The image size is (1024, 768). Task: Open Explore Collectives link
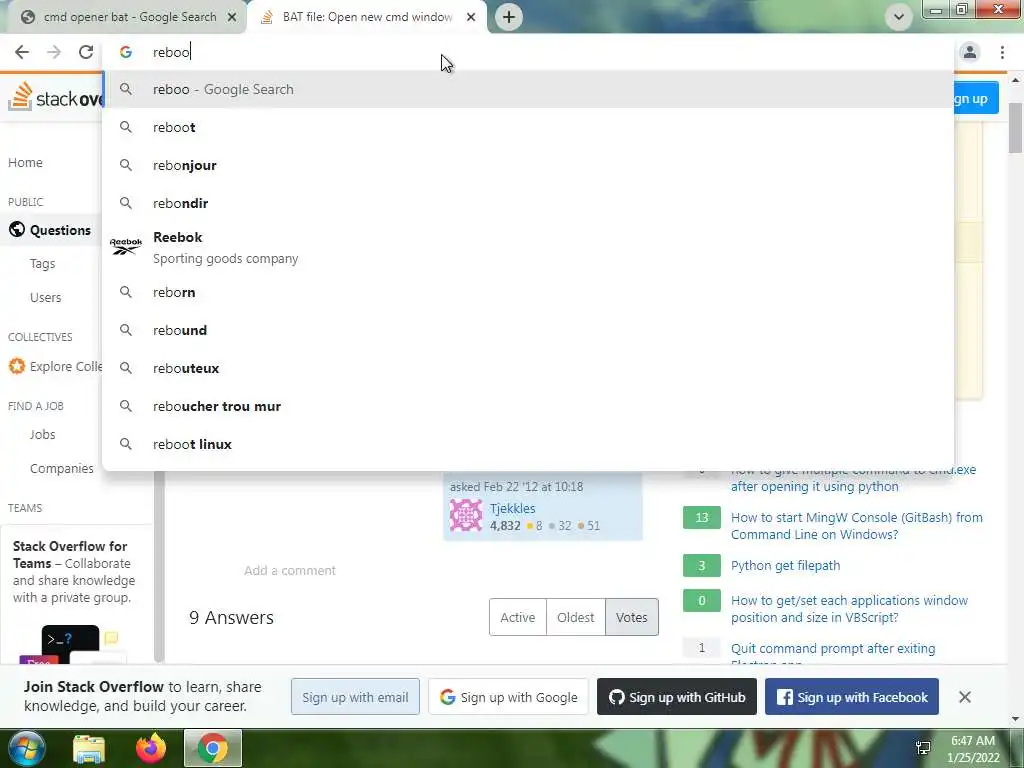click(x=66, y=366)
